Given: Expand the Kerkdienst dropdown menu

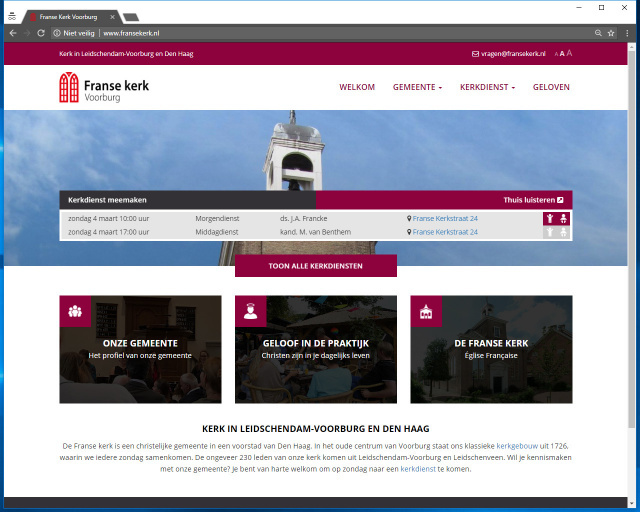Looking at the screenshot, I should (487, 87).
